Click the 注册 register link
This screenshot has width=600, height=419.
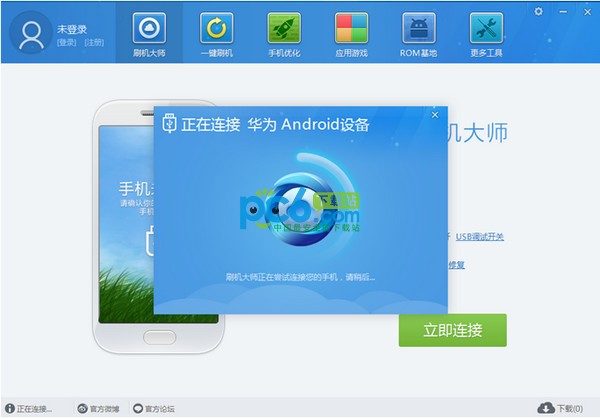click(94, 42)
